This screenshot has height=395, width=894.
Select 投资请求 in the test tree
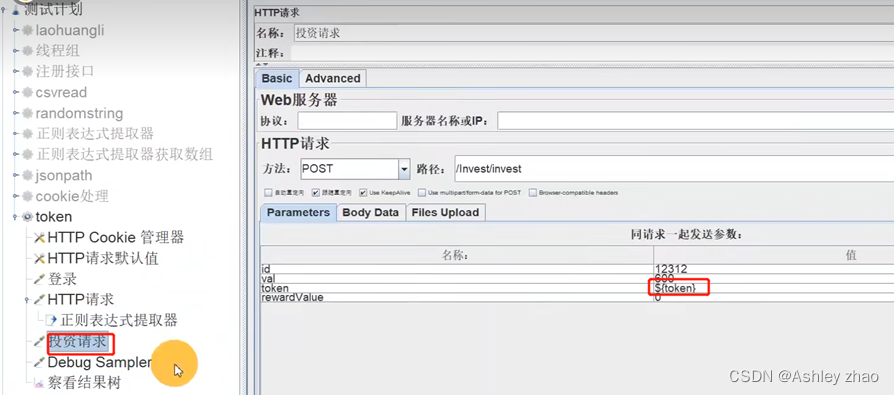click(78, 342)
